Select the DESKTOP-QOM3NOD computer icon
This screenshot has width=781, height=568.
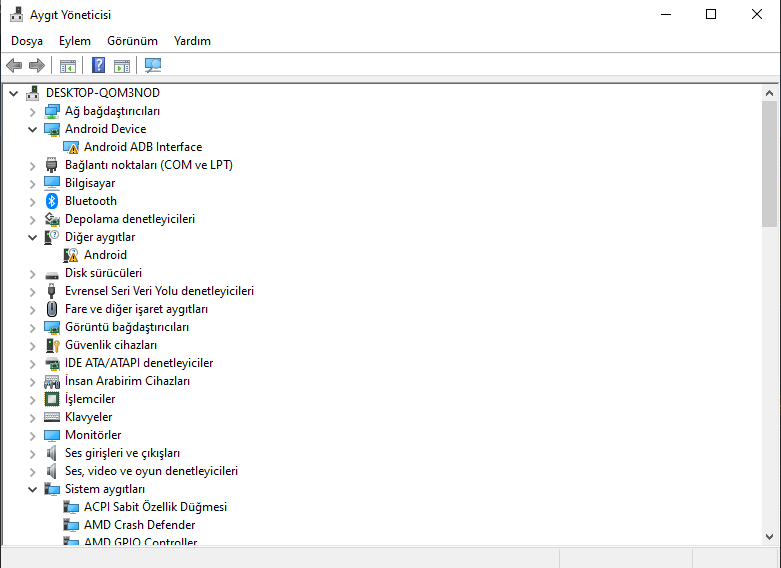33,93
